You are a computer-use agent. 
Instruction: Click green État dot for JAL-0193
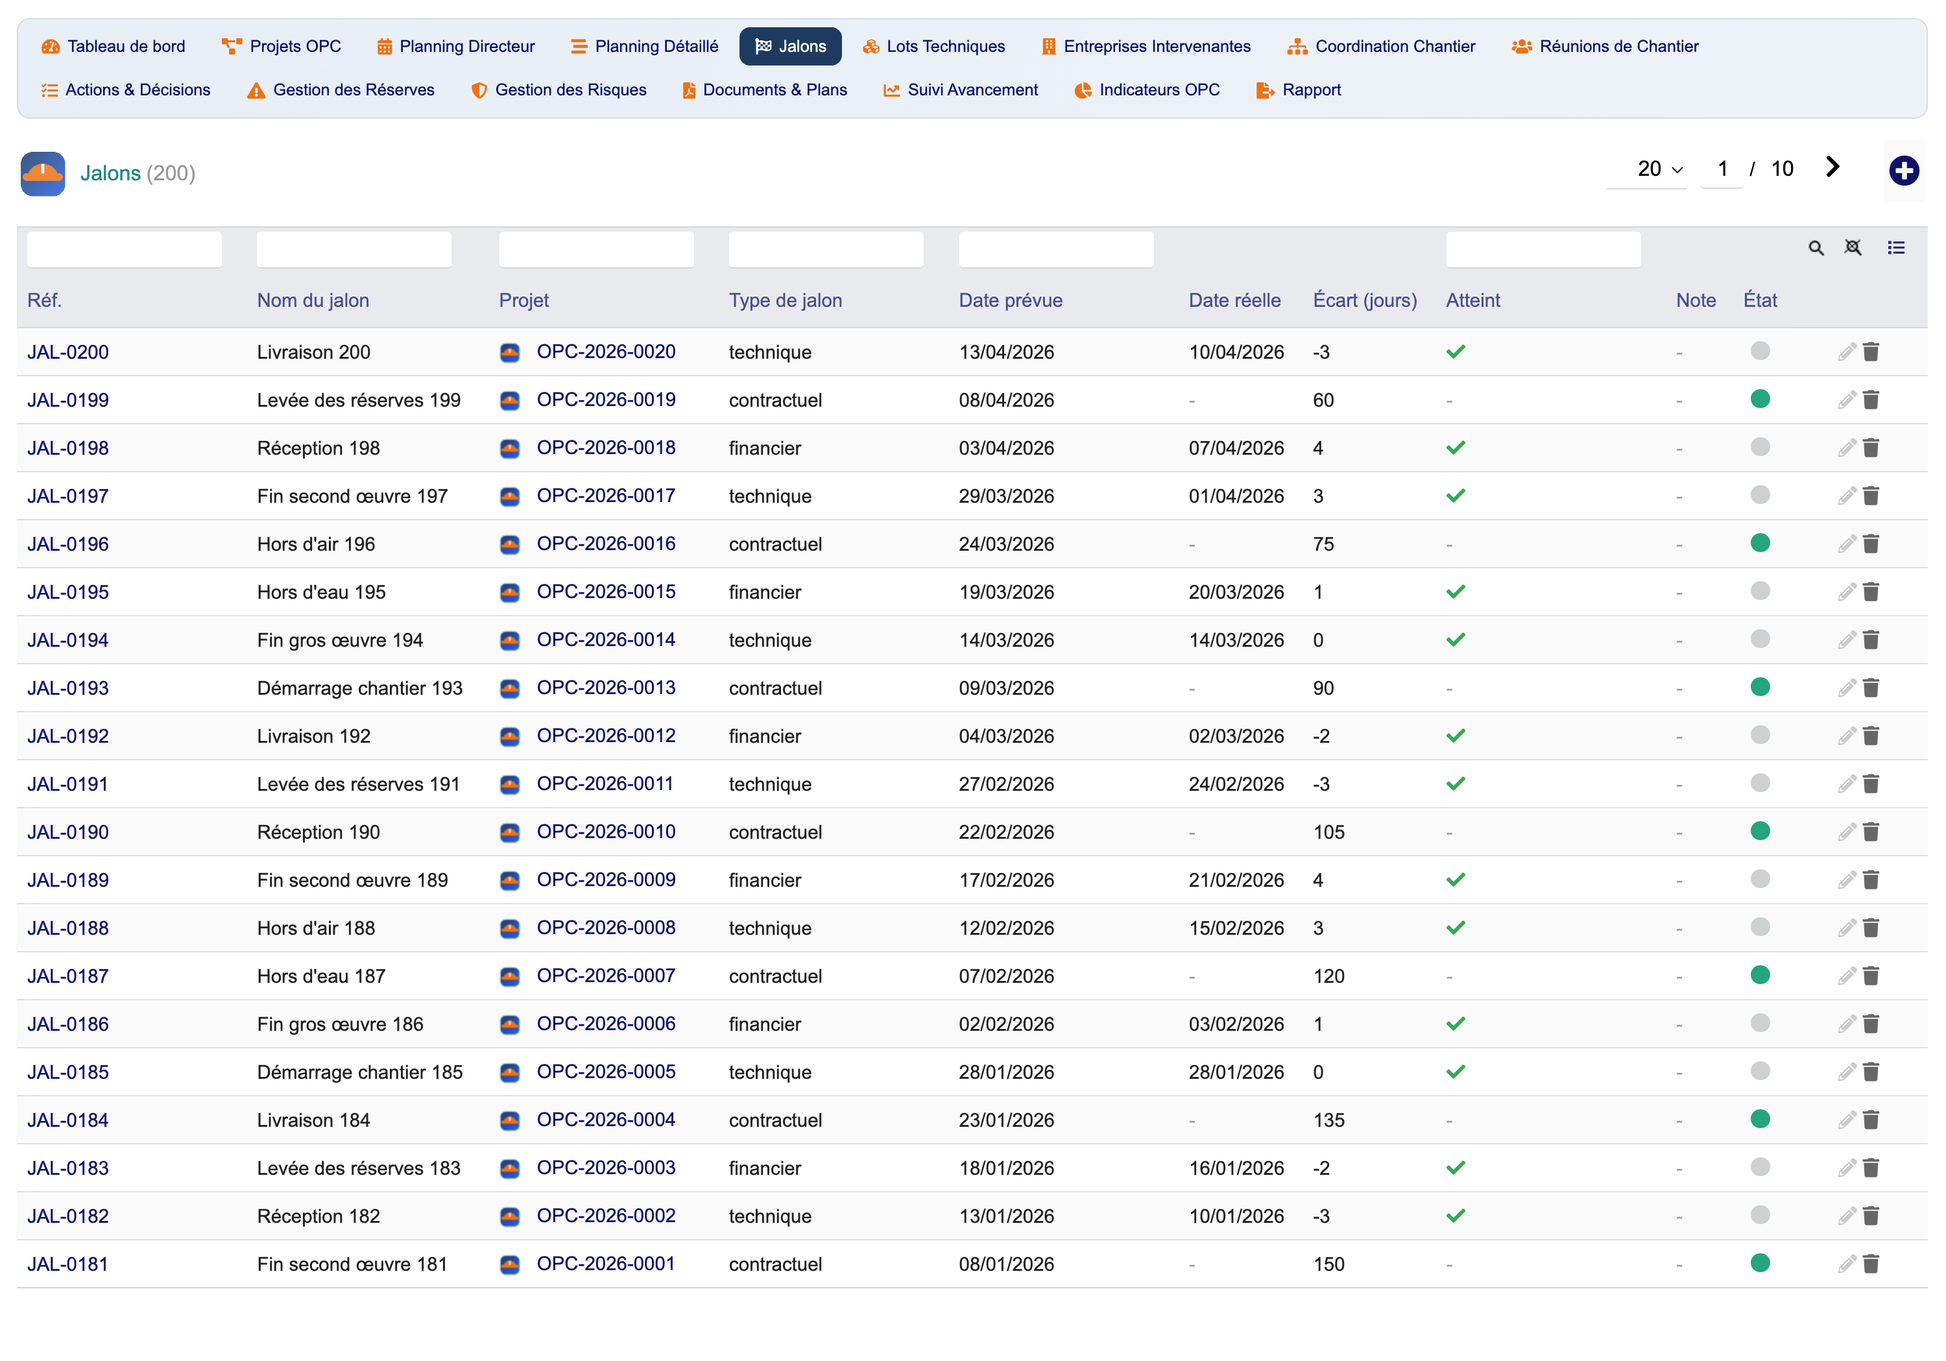tap(1760, 687)
